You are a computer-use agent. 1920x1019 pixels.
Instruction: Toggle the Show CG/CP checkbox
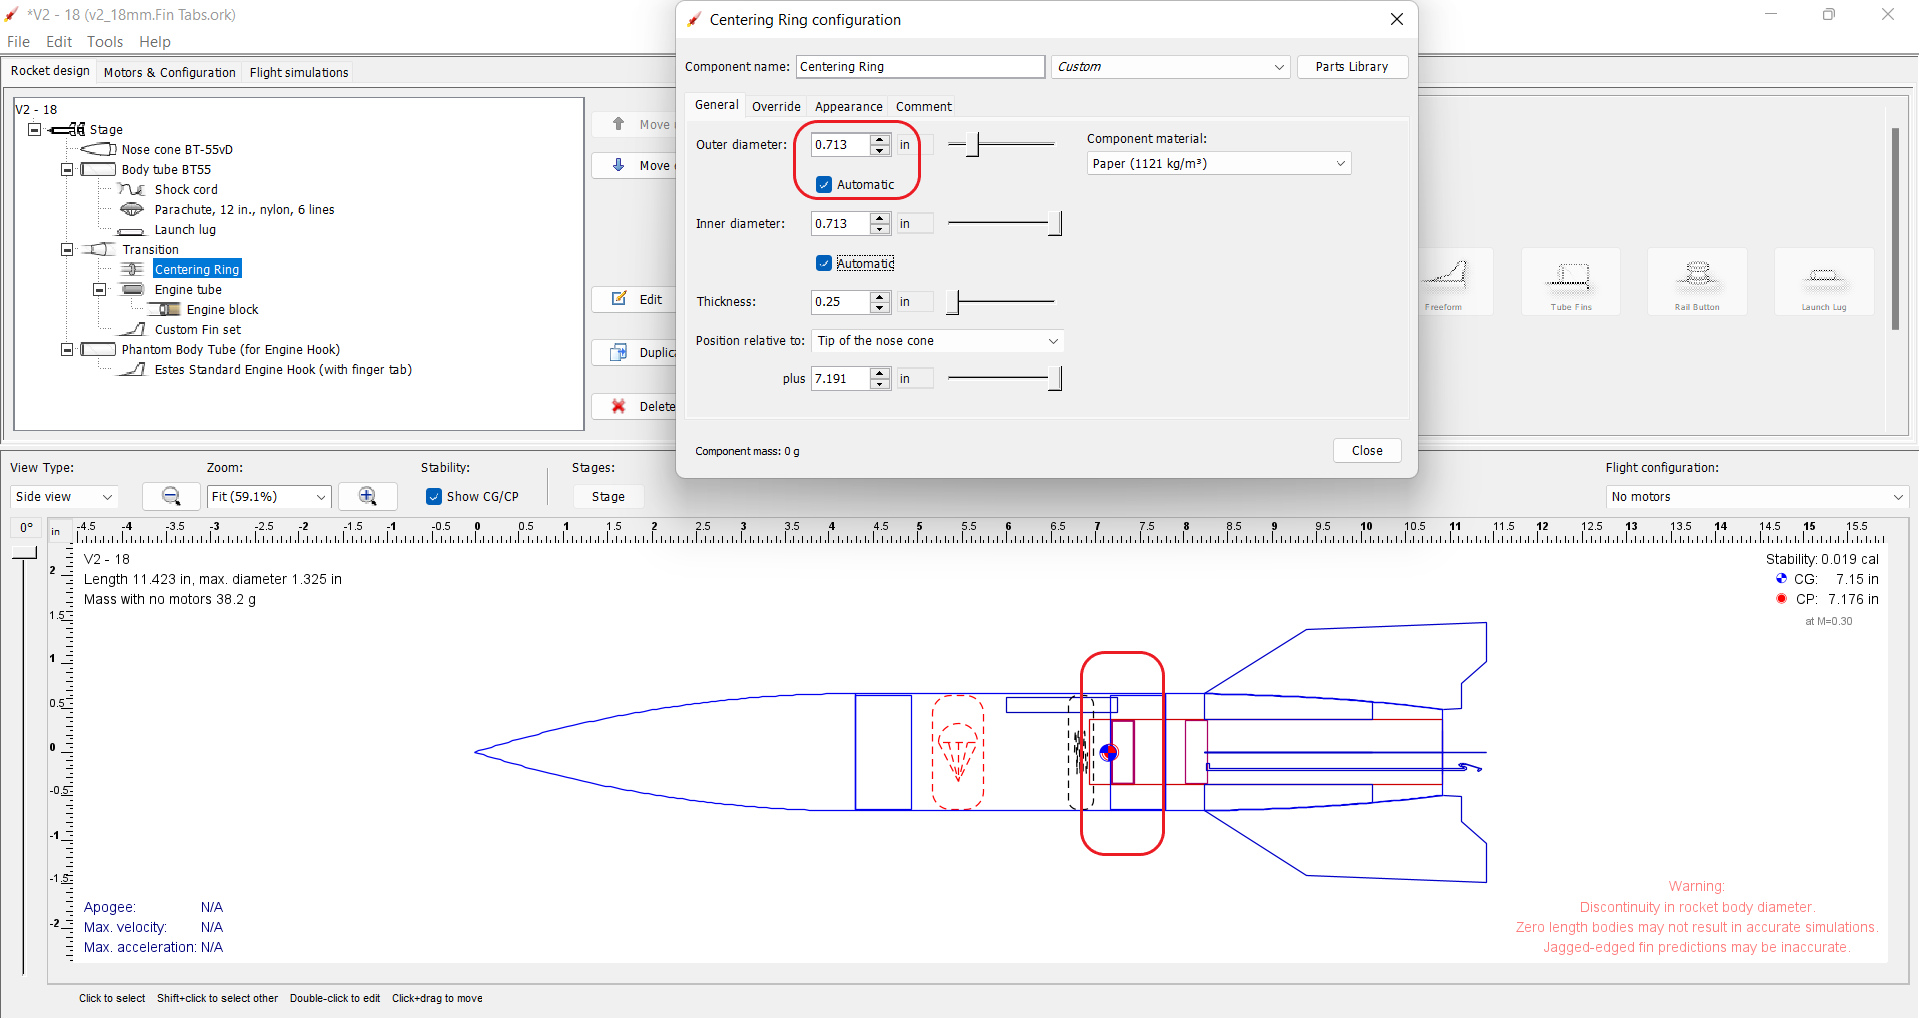[x=433, y=496]
